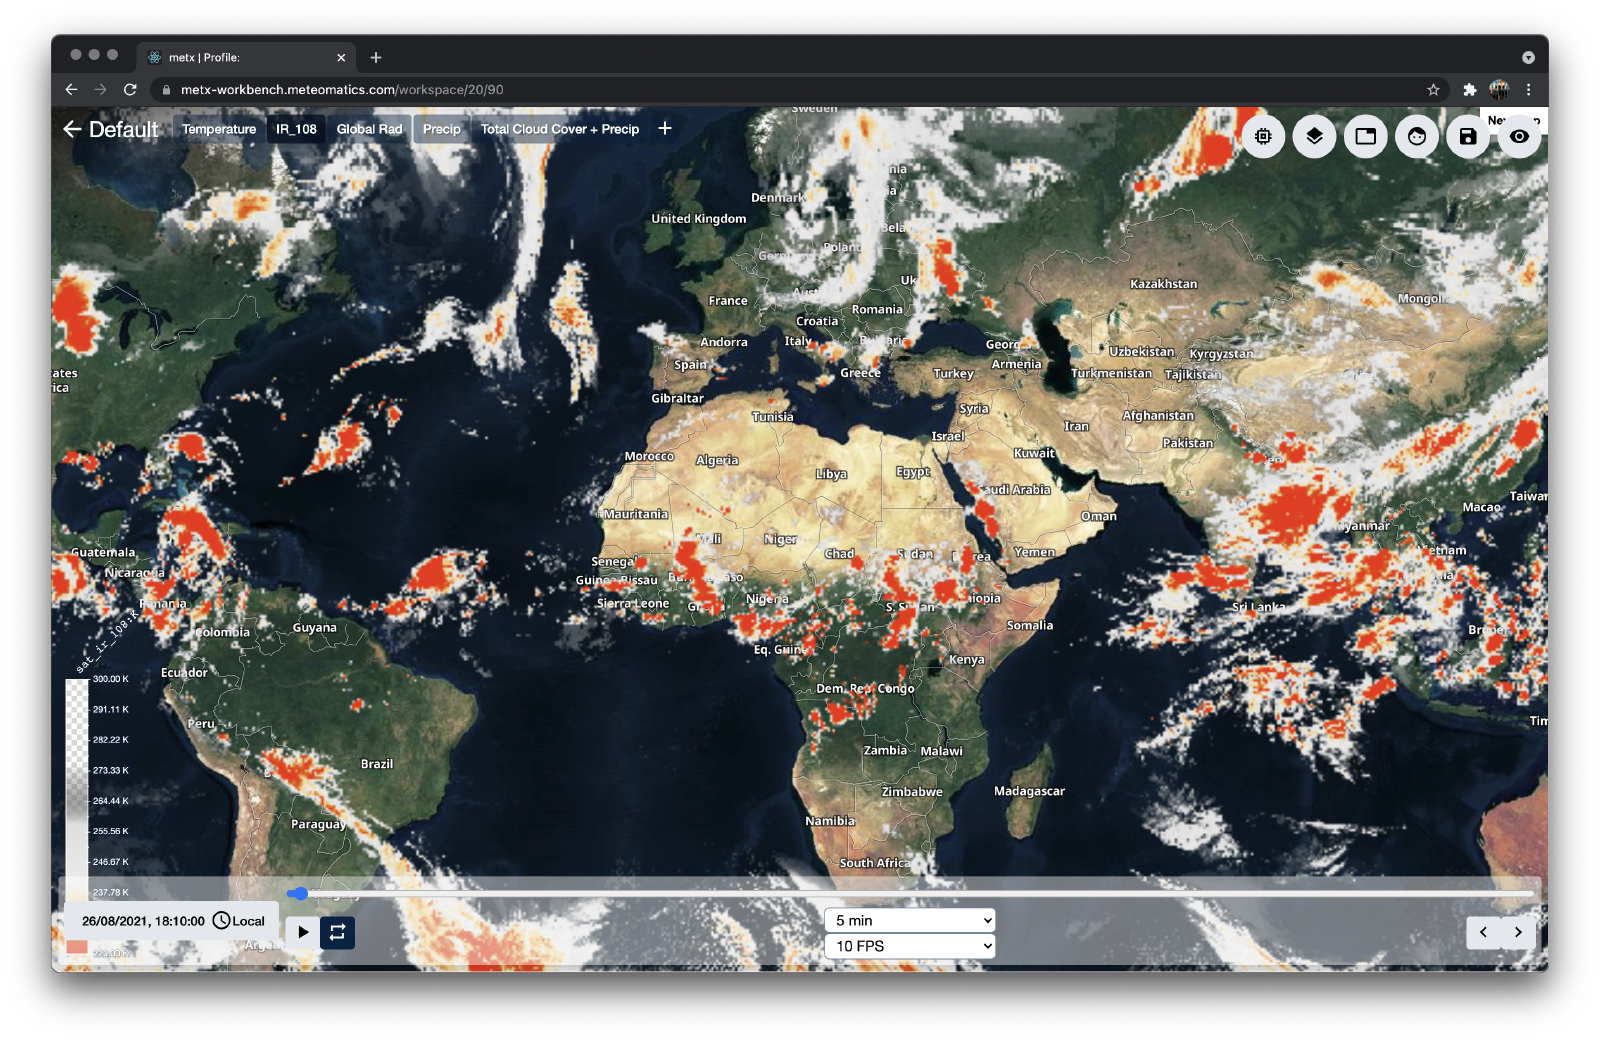1600x1040 pixels.
Task: Open the browser extensions puzzle icon
Action: (x=1469, y=89)
